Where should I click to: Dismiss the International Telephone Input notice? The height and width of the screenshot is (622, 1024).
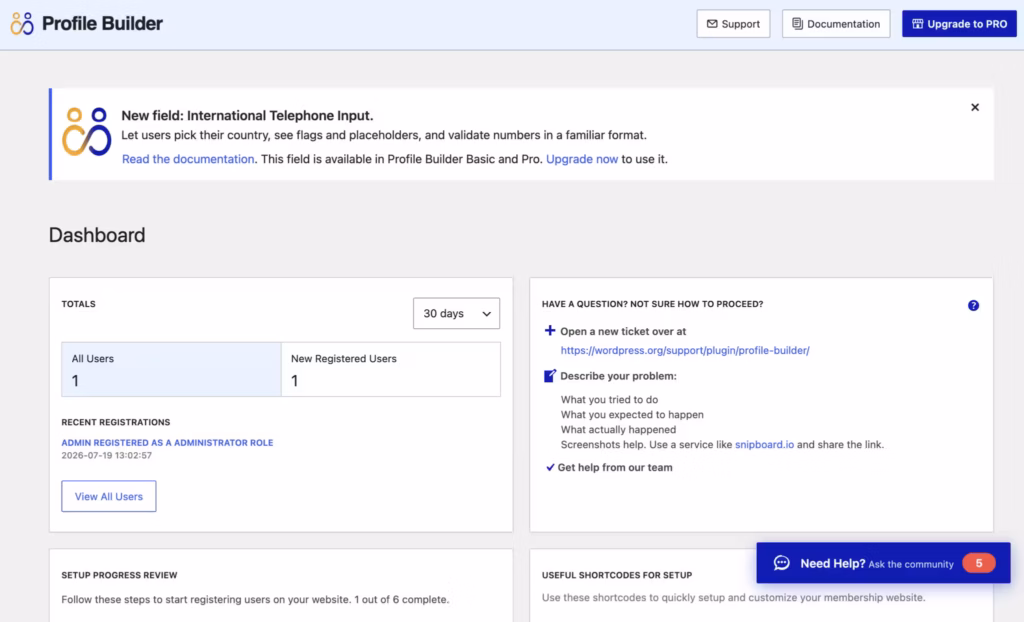(x=974, y=107)
